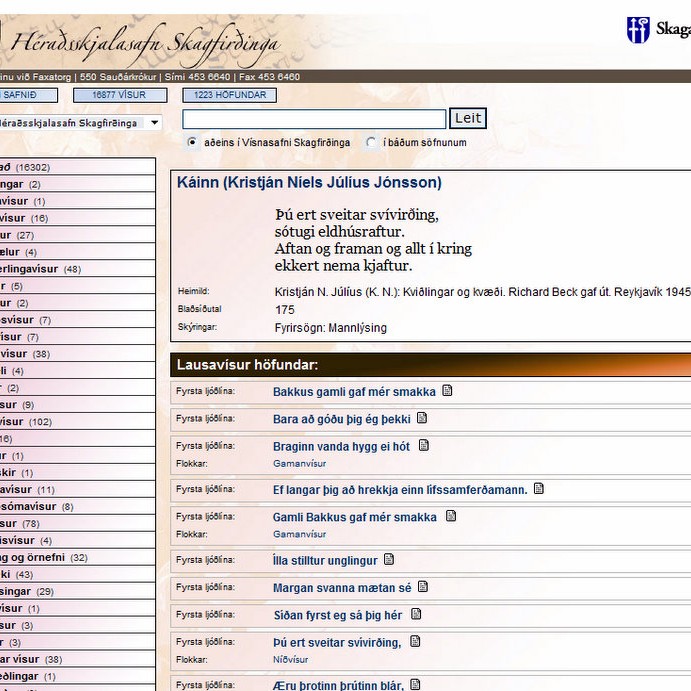Click the Níðvísur category link
The width and height of the screenshot is (691, 691).
[x=290, y=660]
